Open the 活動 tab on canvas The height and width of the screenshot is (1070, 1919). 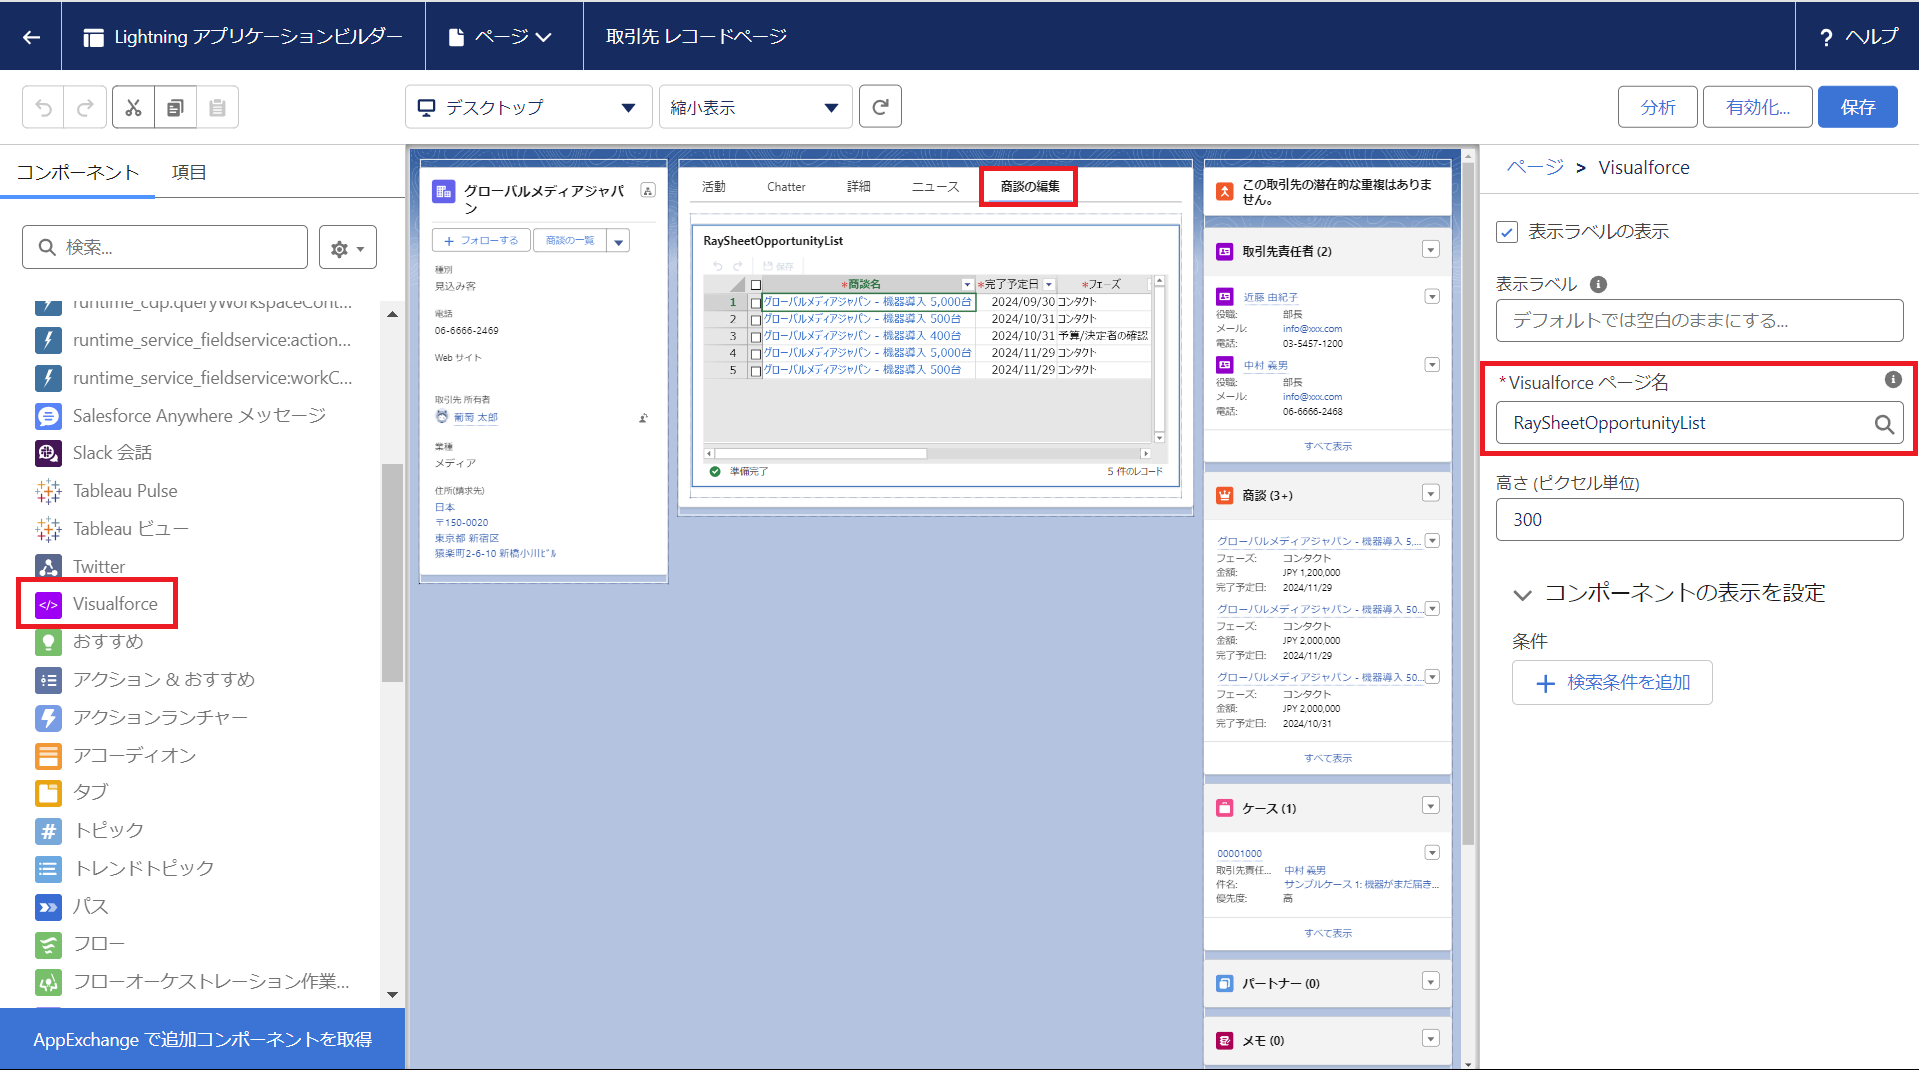pos(714,187)
